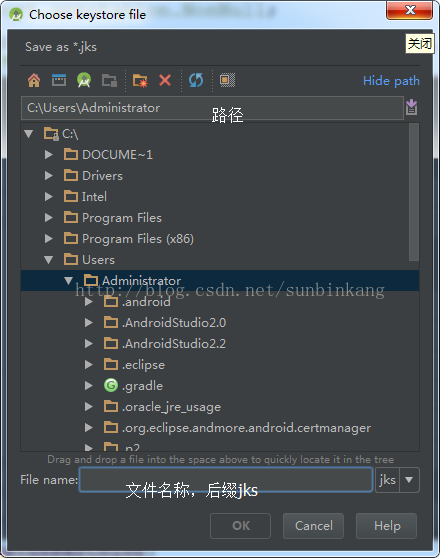This screenshot has width=440, height=558.
Task: Select the .android folder name
Action: pyautogui.click(x=146, y=302)
